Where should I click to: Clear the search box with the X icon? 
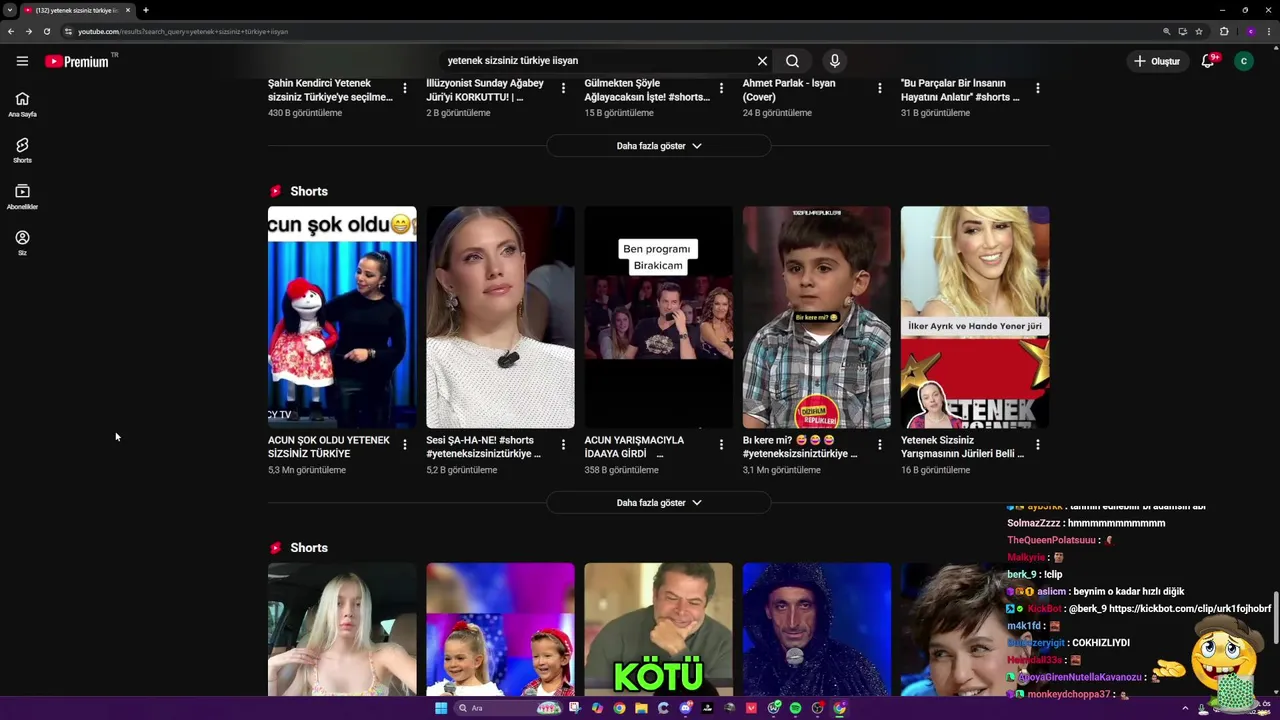click(x=762, y=61)
